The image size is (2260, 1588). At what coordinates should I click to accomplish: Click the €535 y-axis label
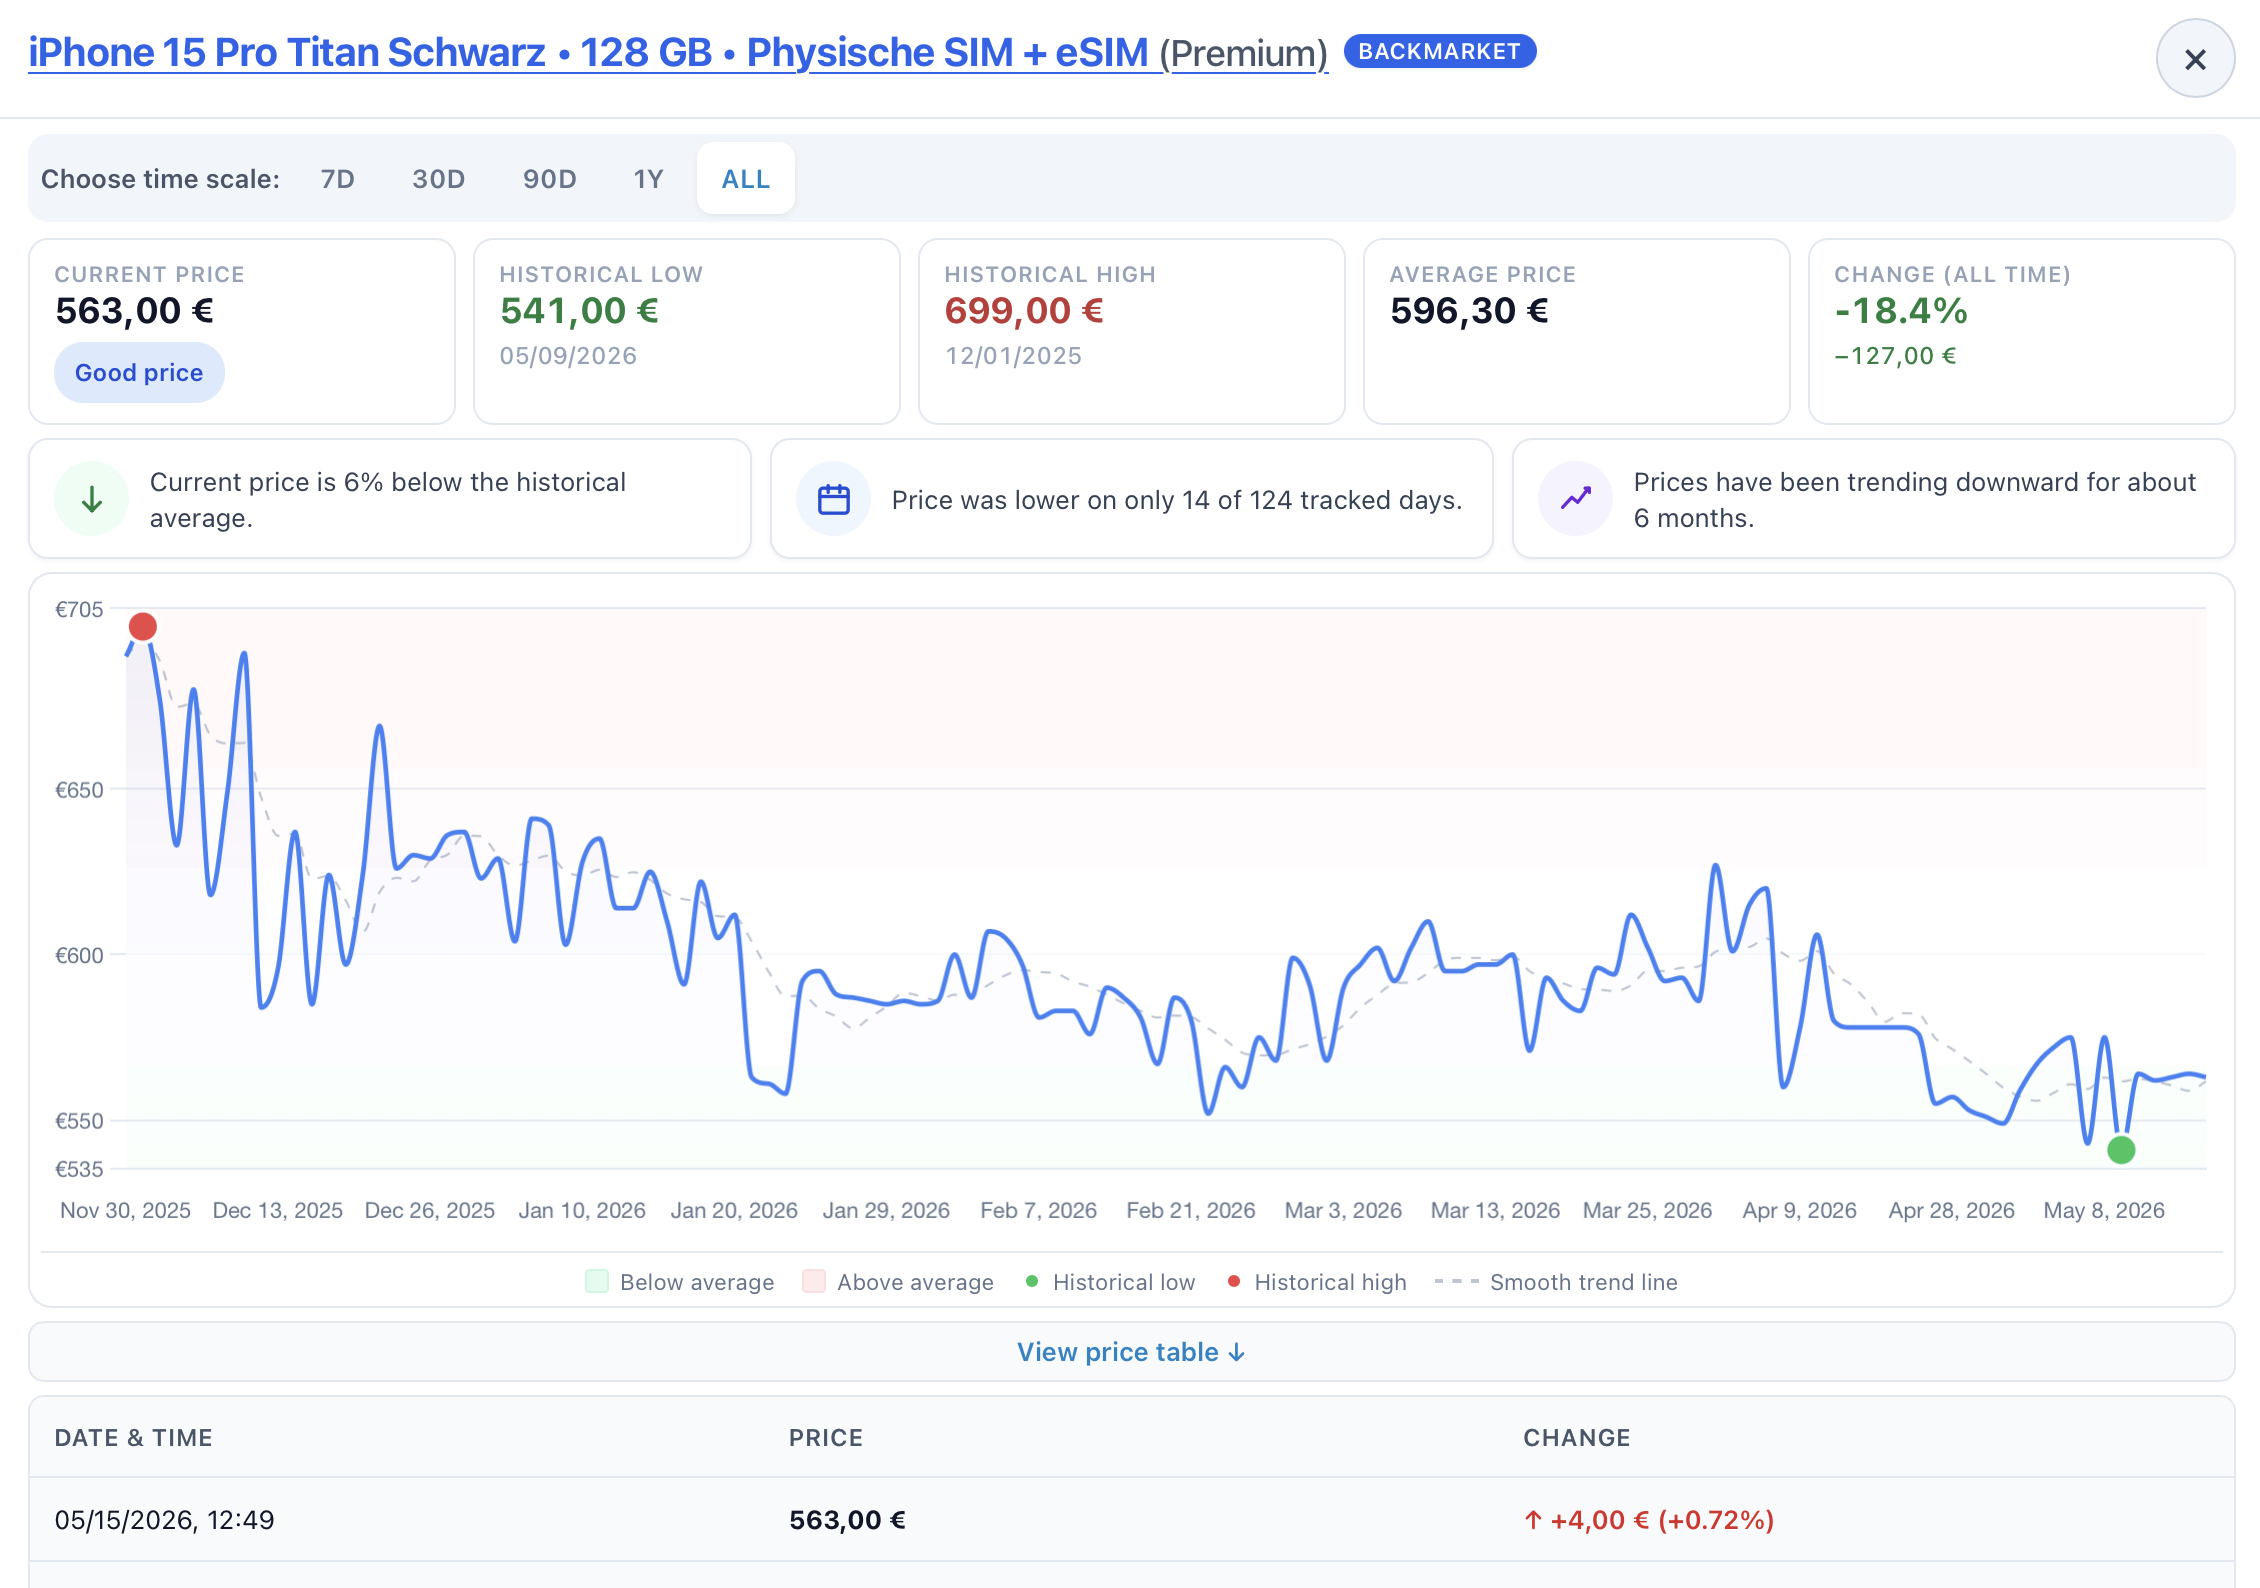(79, 1169)
